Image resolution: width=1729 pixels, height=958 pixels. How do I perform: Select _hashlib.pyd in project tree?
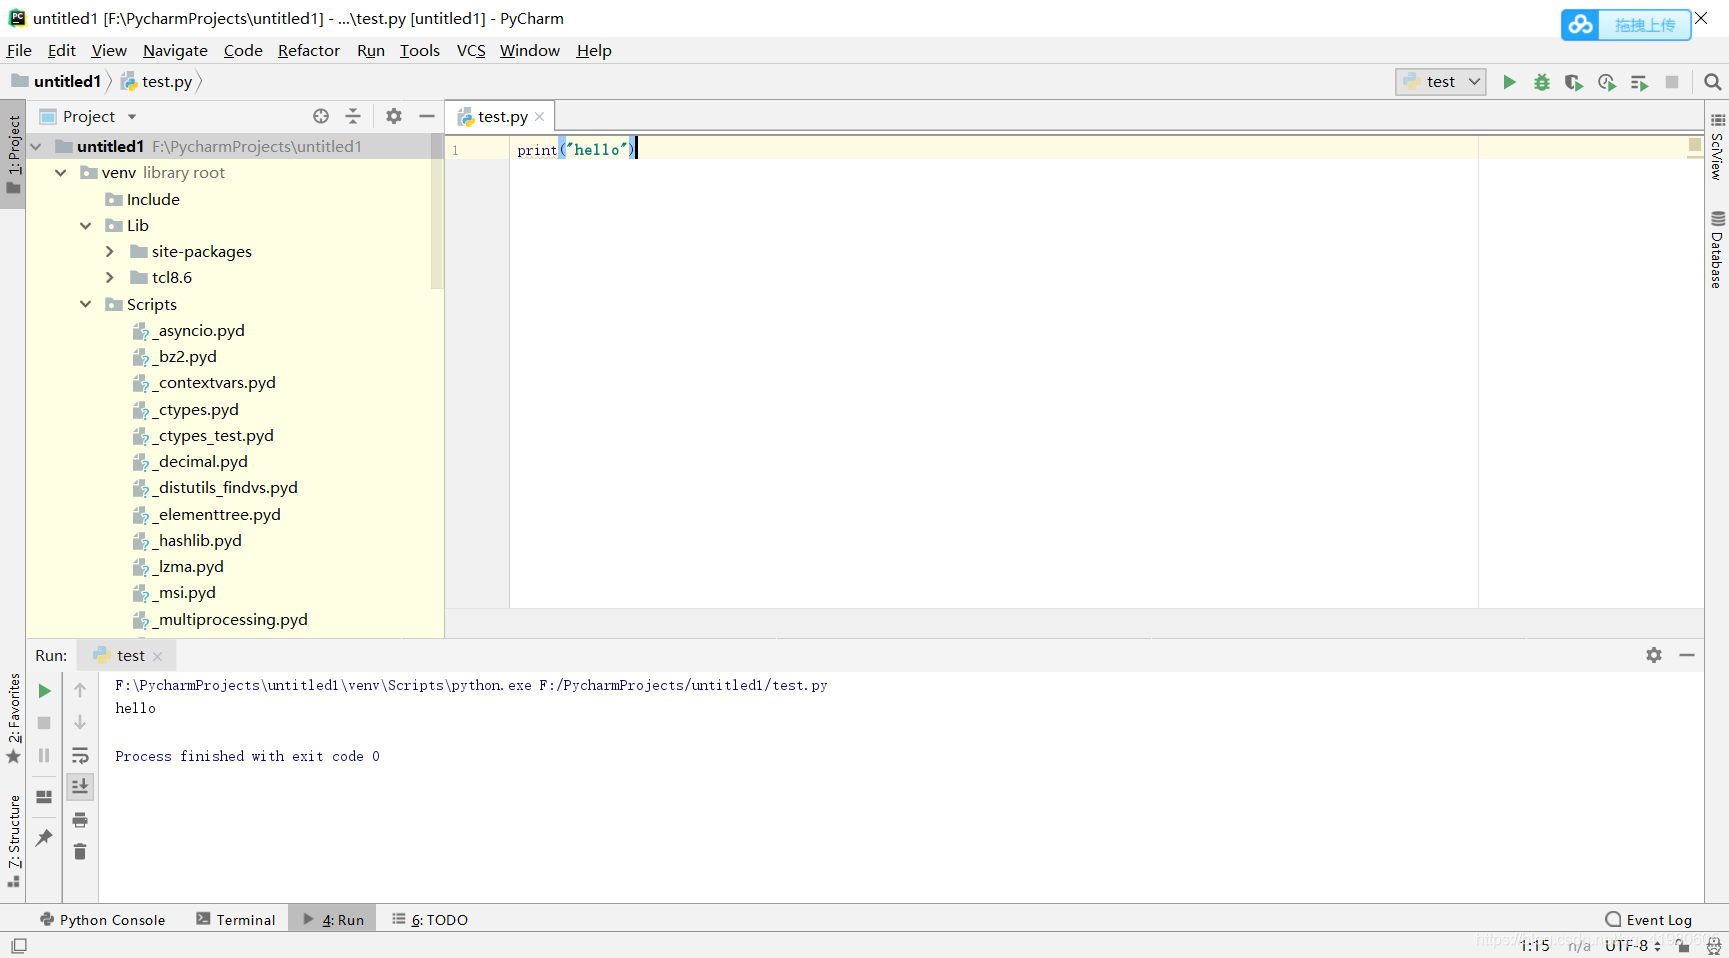tap(199, 540)
